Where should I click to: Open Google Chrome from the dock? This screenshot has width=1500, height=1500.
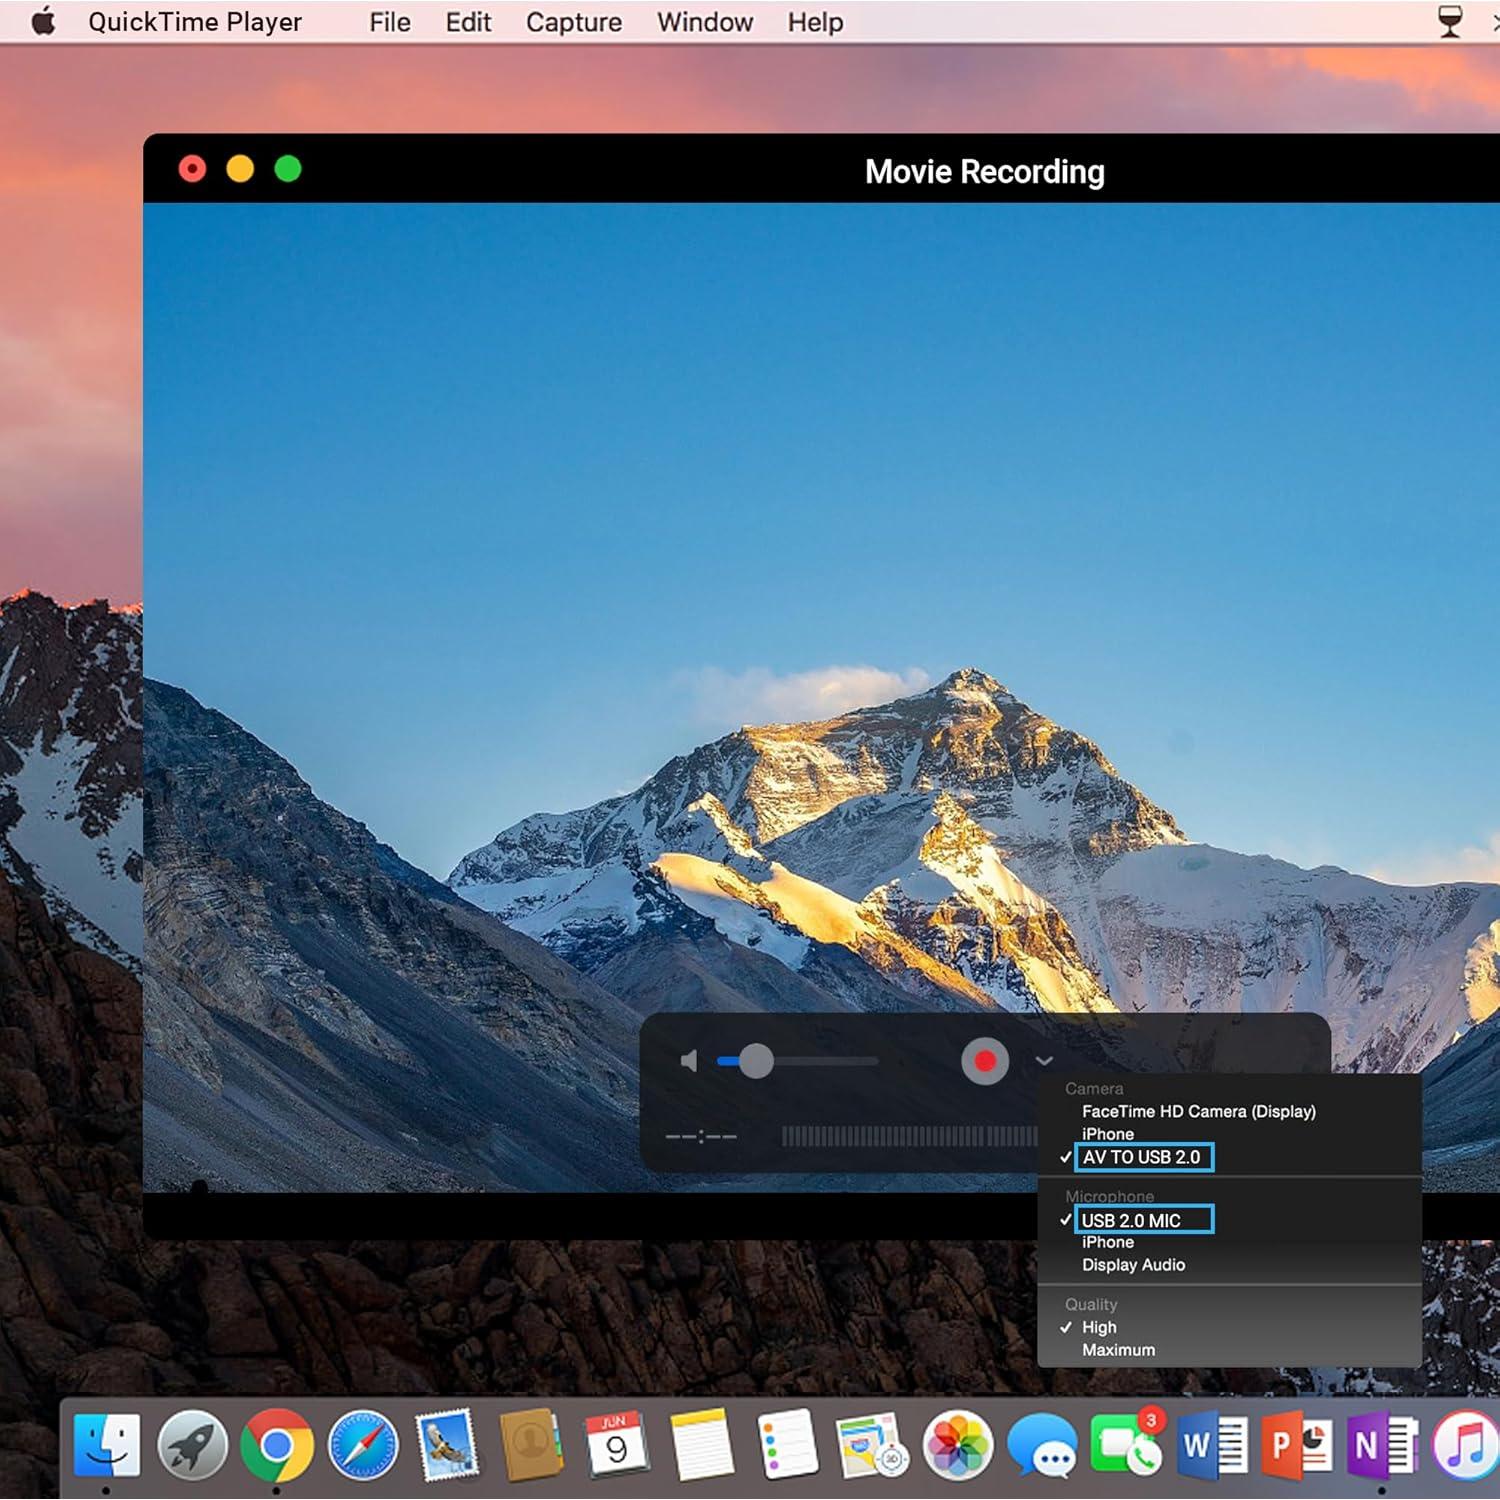pos(277,1445)
